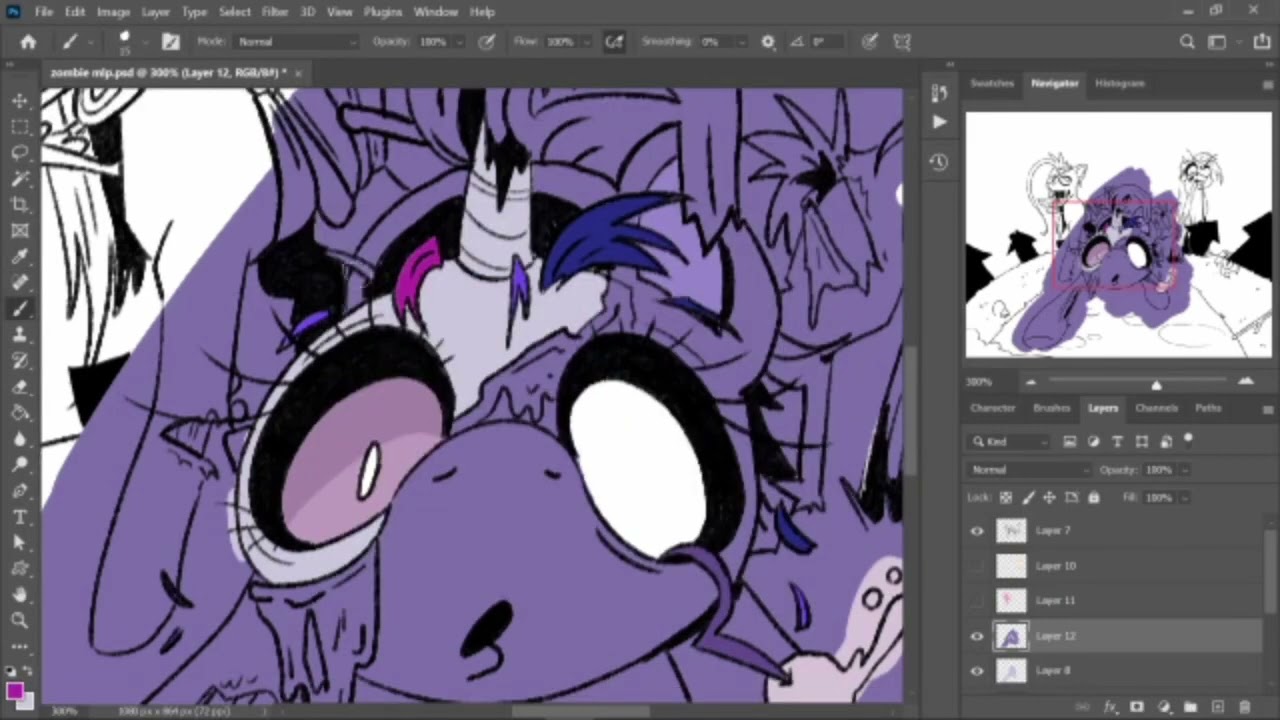Screen dimensions: 1280x720
Task: Select the Clone Stamp tool
Action: click(20, 334)
